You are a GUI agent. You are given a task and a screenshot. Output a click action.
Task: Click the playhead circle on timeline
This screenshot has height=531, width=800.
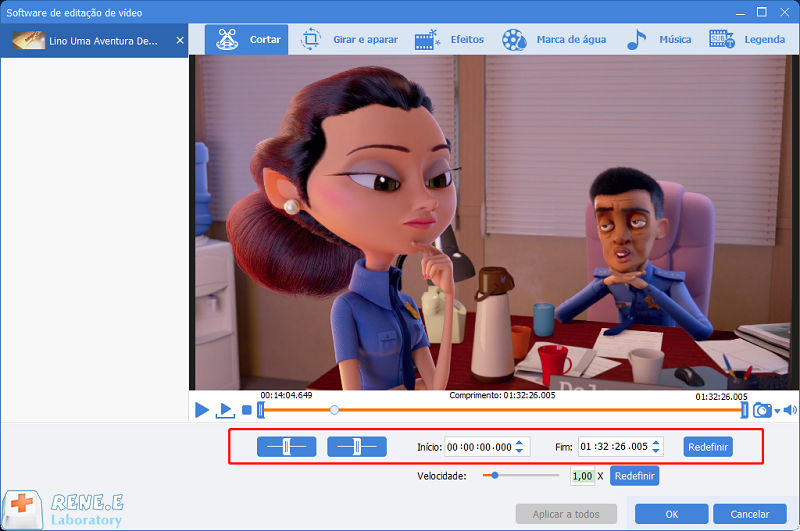pos(334,410)
